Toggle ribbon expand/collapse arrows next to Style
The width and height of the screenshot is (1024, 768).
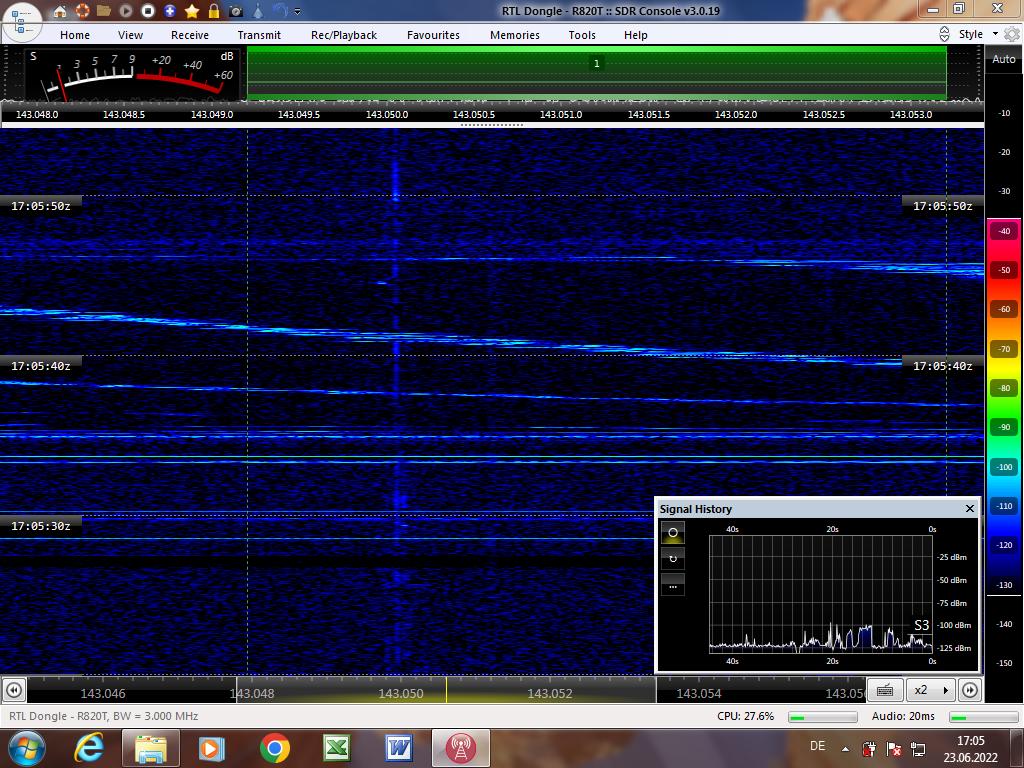click(944, 34)
